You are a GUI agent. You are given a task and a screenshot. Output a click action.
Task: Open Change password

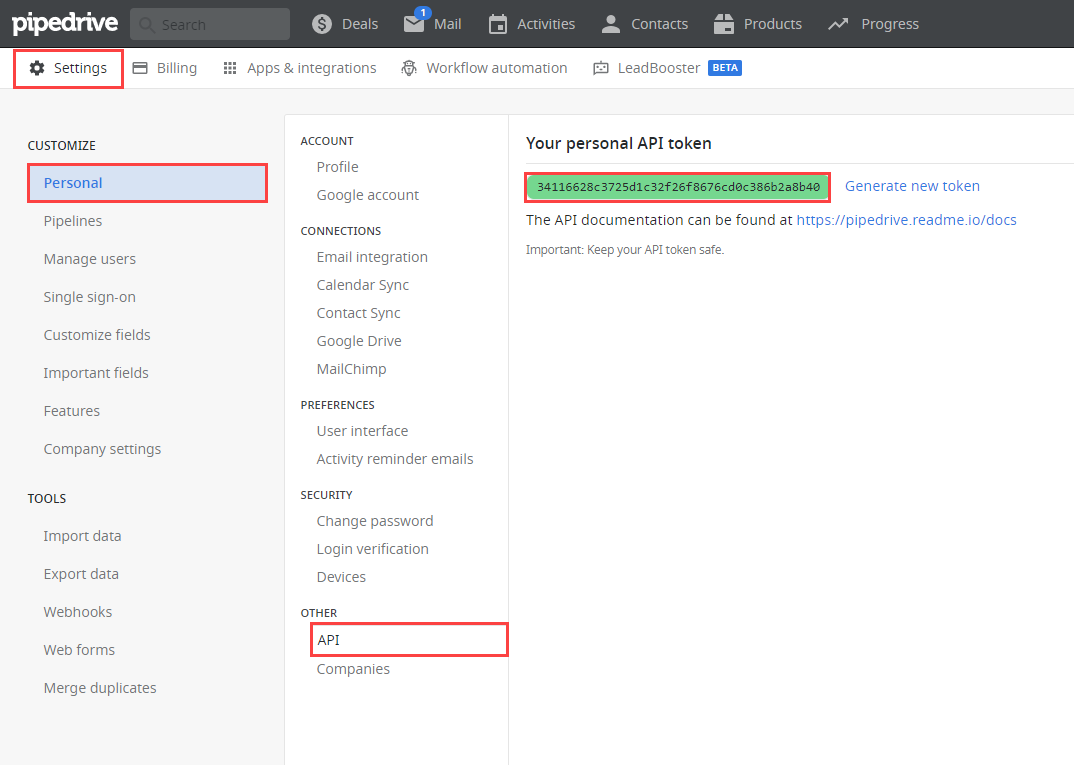[x=375, y=521]
